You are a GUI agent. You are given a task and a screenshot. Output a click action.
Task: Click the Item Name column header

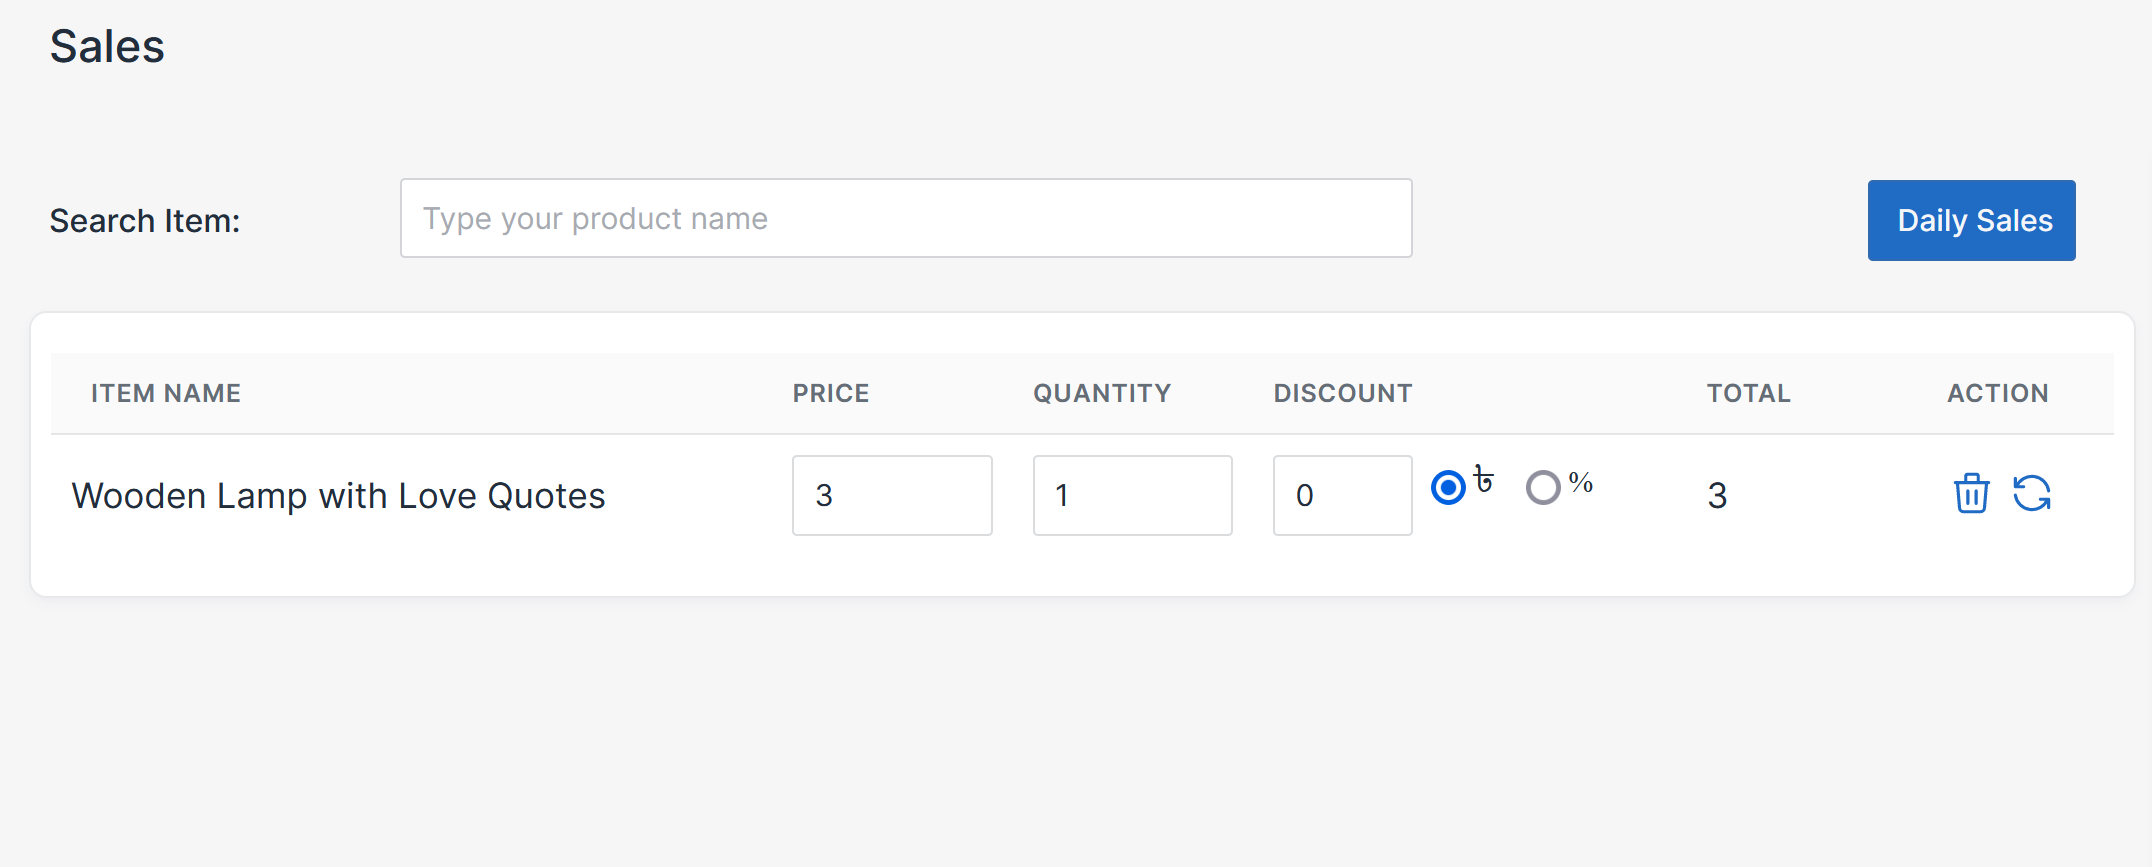click(166, 393)
